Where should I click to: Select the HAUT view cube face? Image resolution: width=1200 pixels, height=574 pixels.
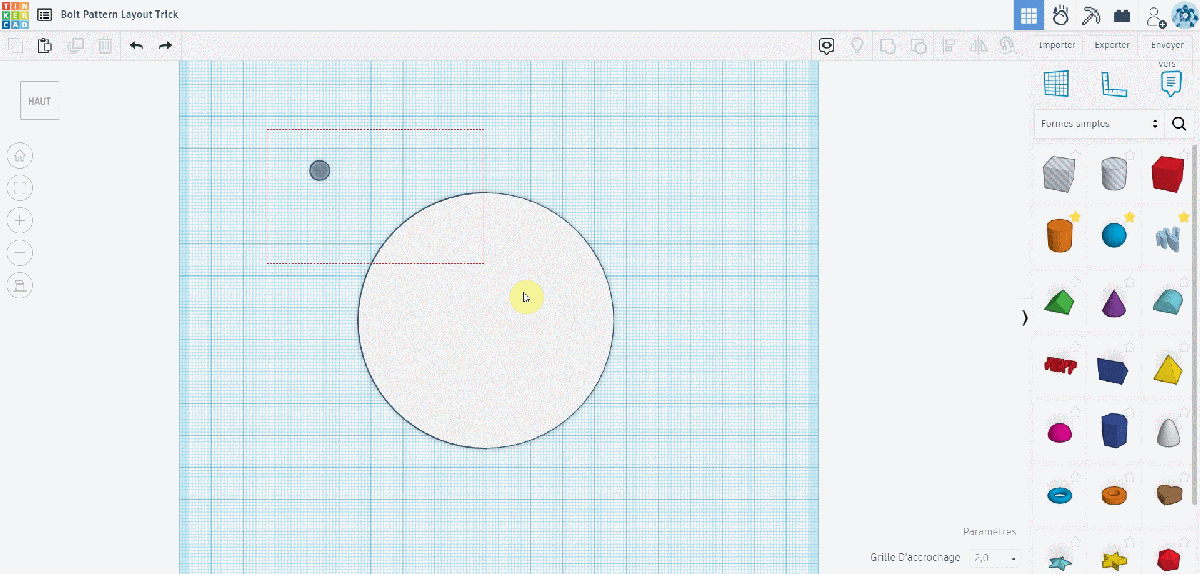point(40,101)
